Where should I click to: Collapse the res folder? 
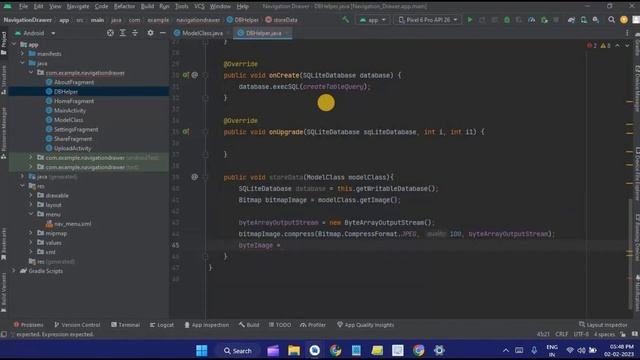point(22,186)
